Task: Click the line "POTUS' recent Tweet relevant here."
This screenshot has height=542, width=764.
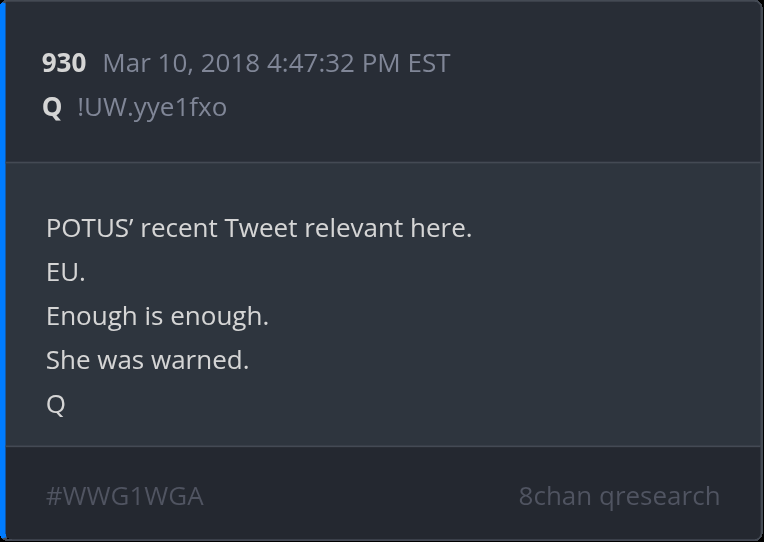Action: 258,228
